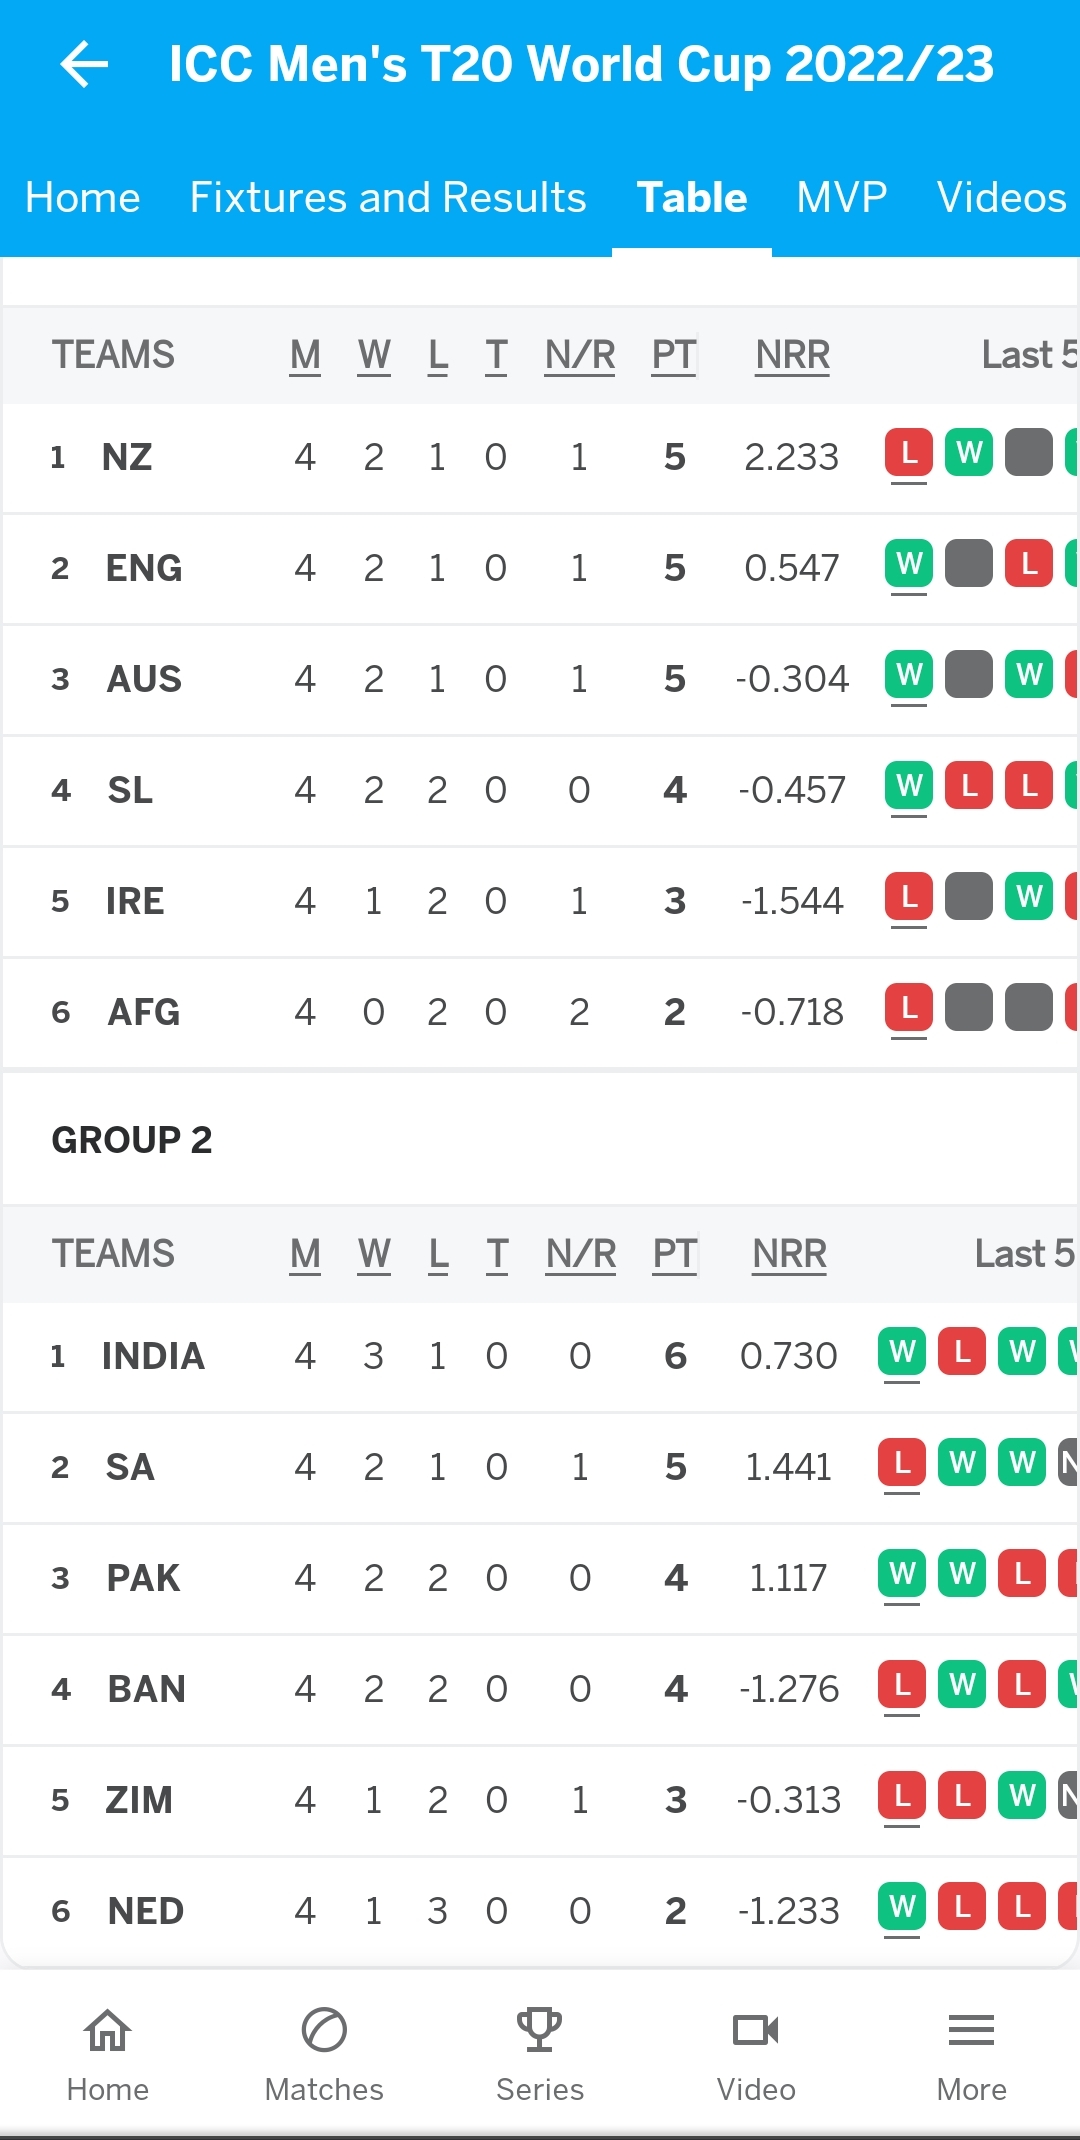The image size is (1080, 2140).
Task: Tap NRR column header in Group 2
Action: [x=790, y=1254]
